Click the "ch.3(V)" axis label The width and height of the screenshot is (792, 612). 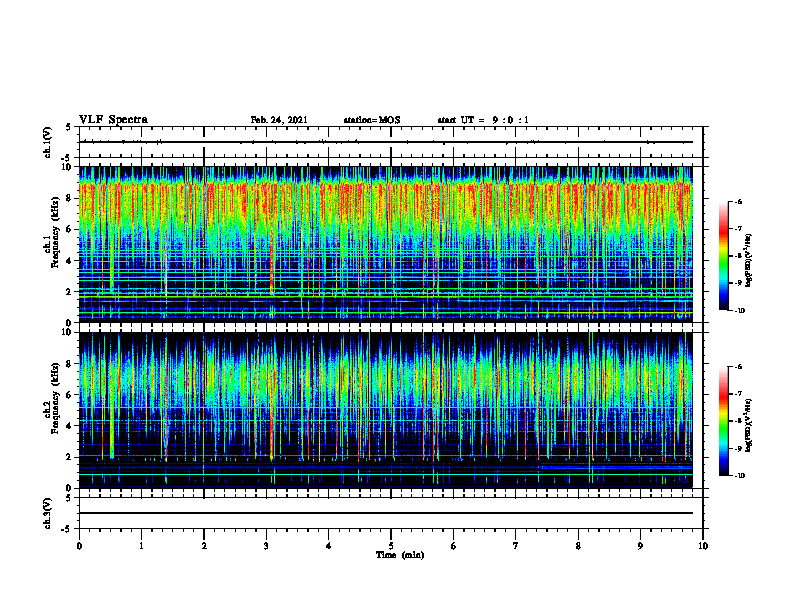[47, 513]
